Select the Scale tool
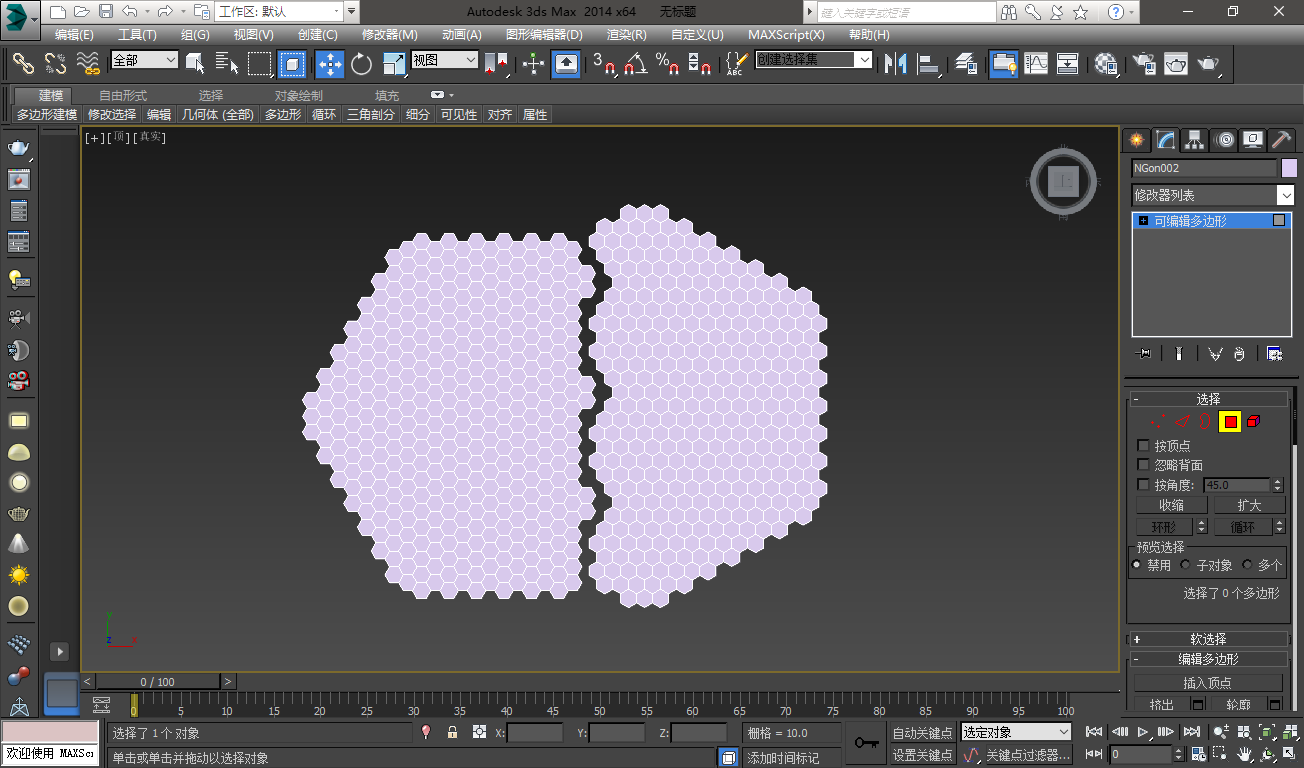 pyautogui.click(x=394, y=64)
